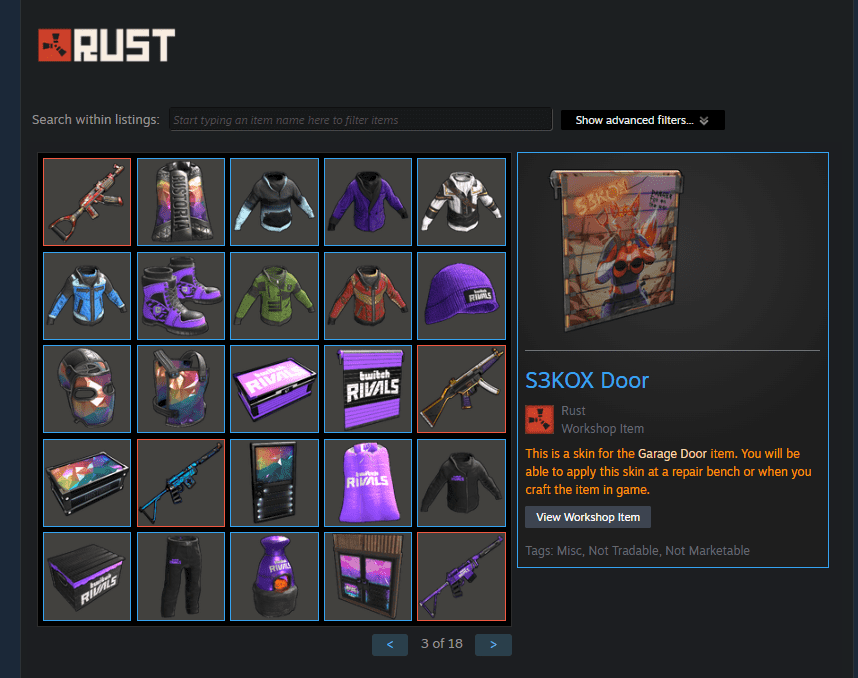Select the Twitch Rivals garage door skin
The width and height of the screenshot is (858, 678).
(x=368, y=389)
